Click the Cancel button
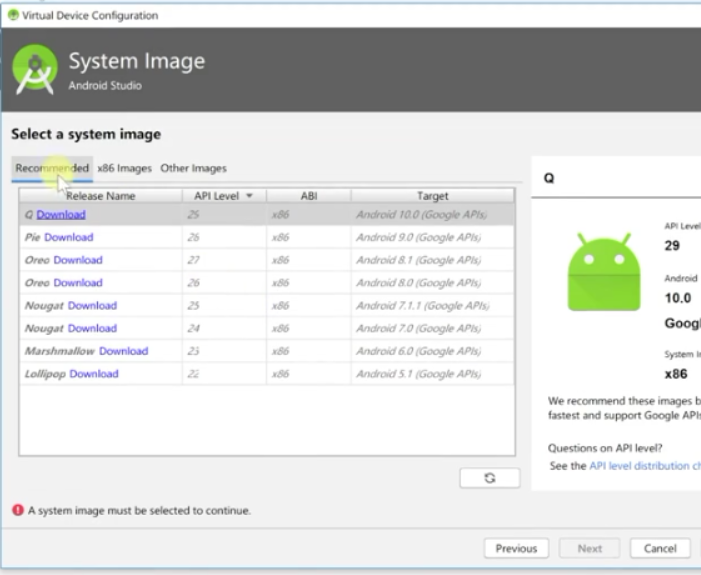Viewport: 701px width, 575px height. click(660, 548)
